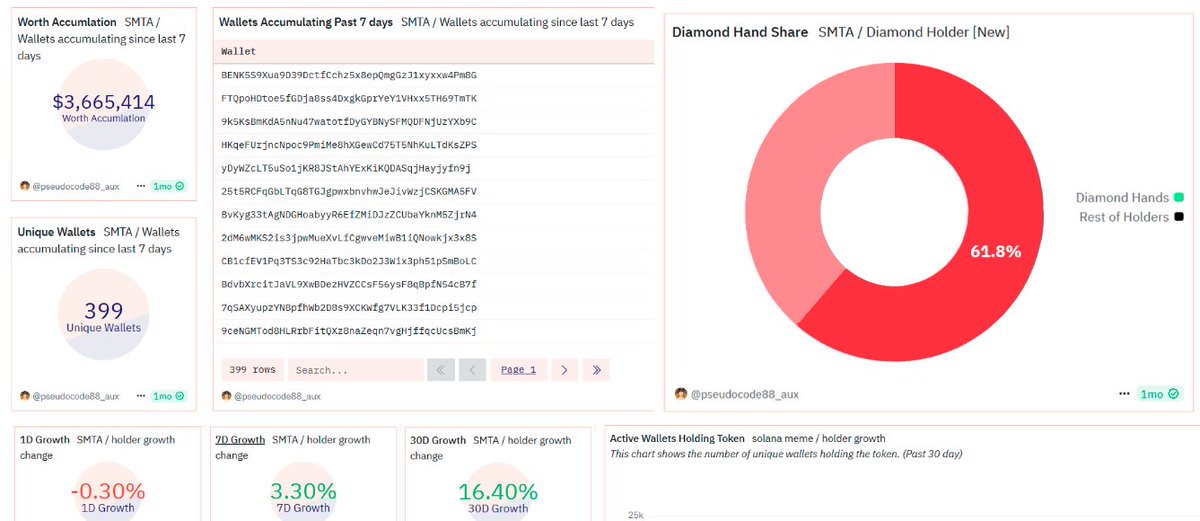The image size is (1200, 521).
Task: Open Wallets Accumulating Past 7 days title
Action: pyautogui.click(x=306, y=22)
